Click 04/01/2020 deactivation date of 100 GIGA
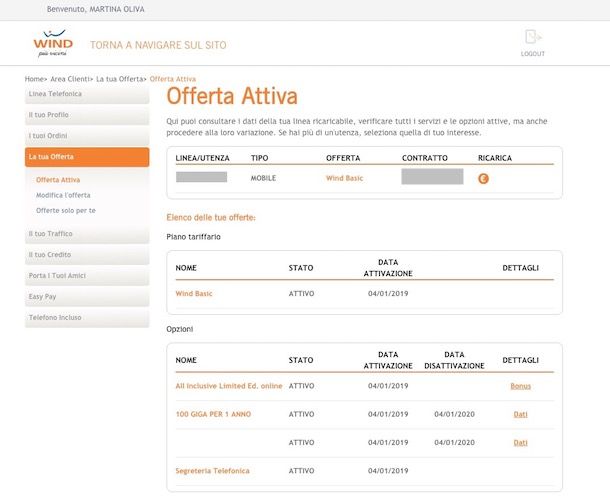Screen dimensions: 610x500 (454, 414)
